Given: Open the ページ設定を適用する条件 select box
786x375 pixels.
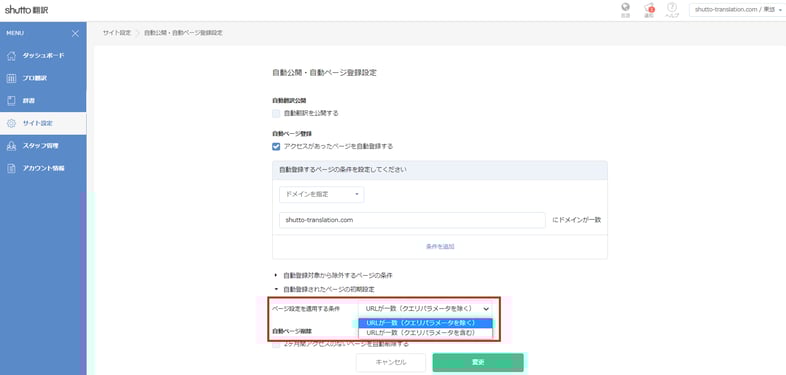Looking at the screenshot, I should click(x=426, y=309).
